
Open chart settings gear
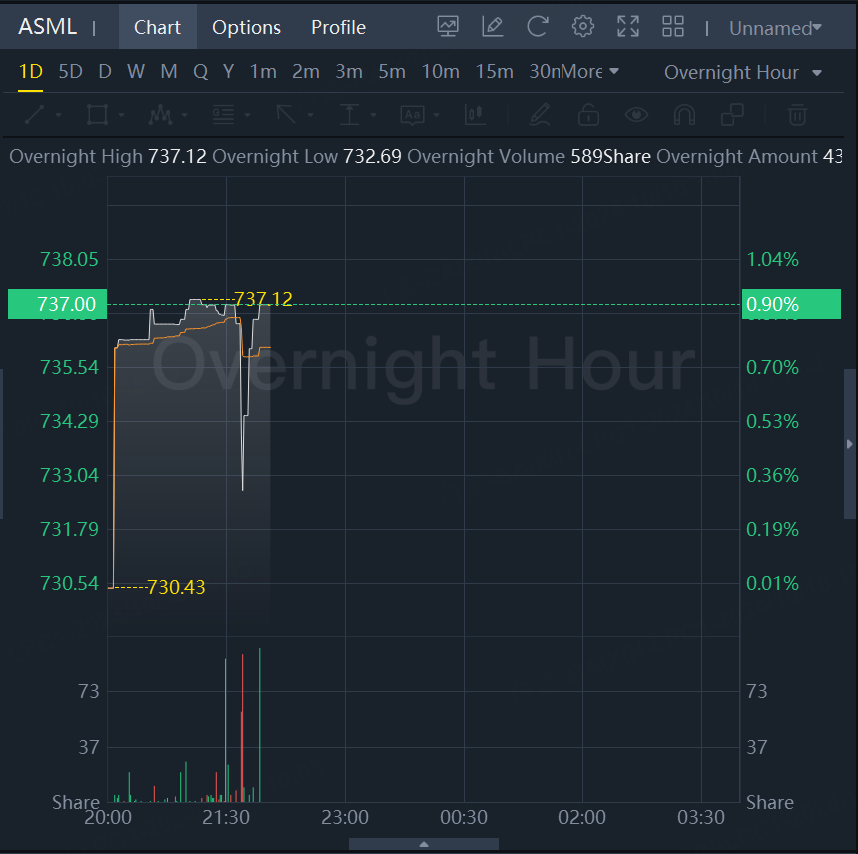(583, 26)
